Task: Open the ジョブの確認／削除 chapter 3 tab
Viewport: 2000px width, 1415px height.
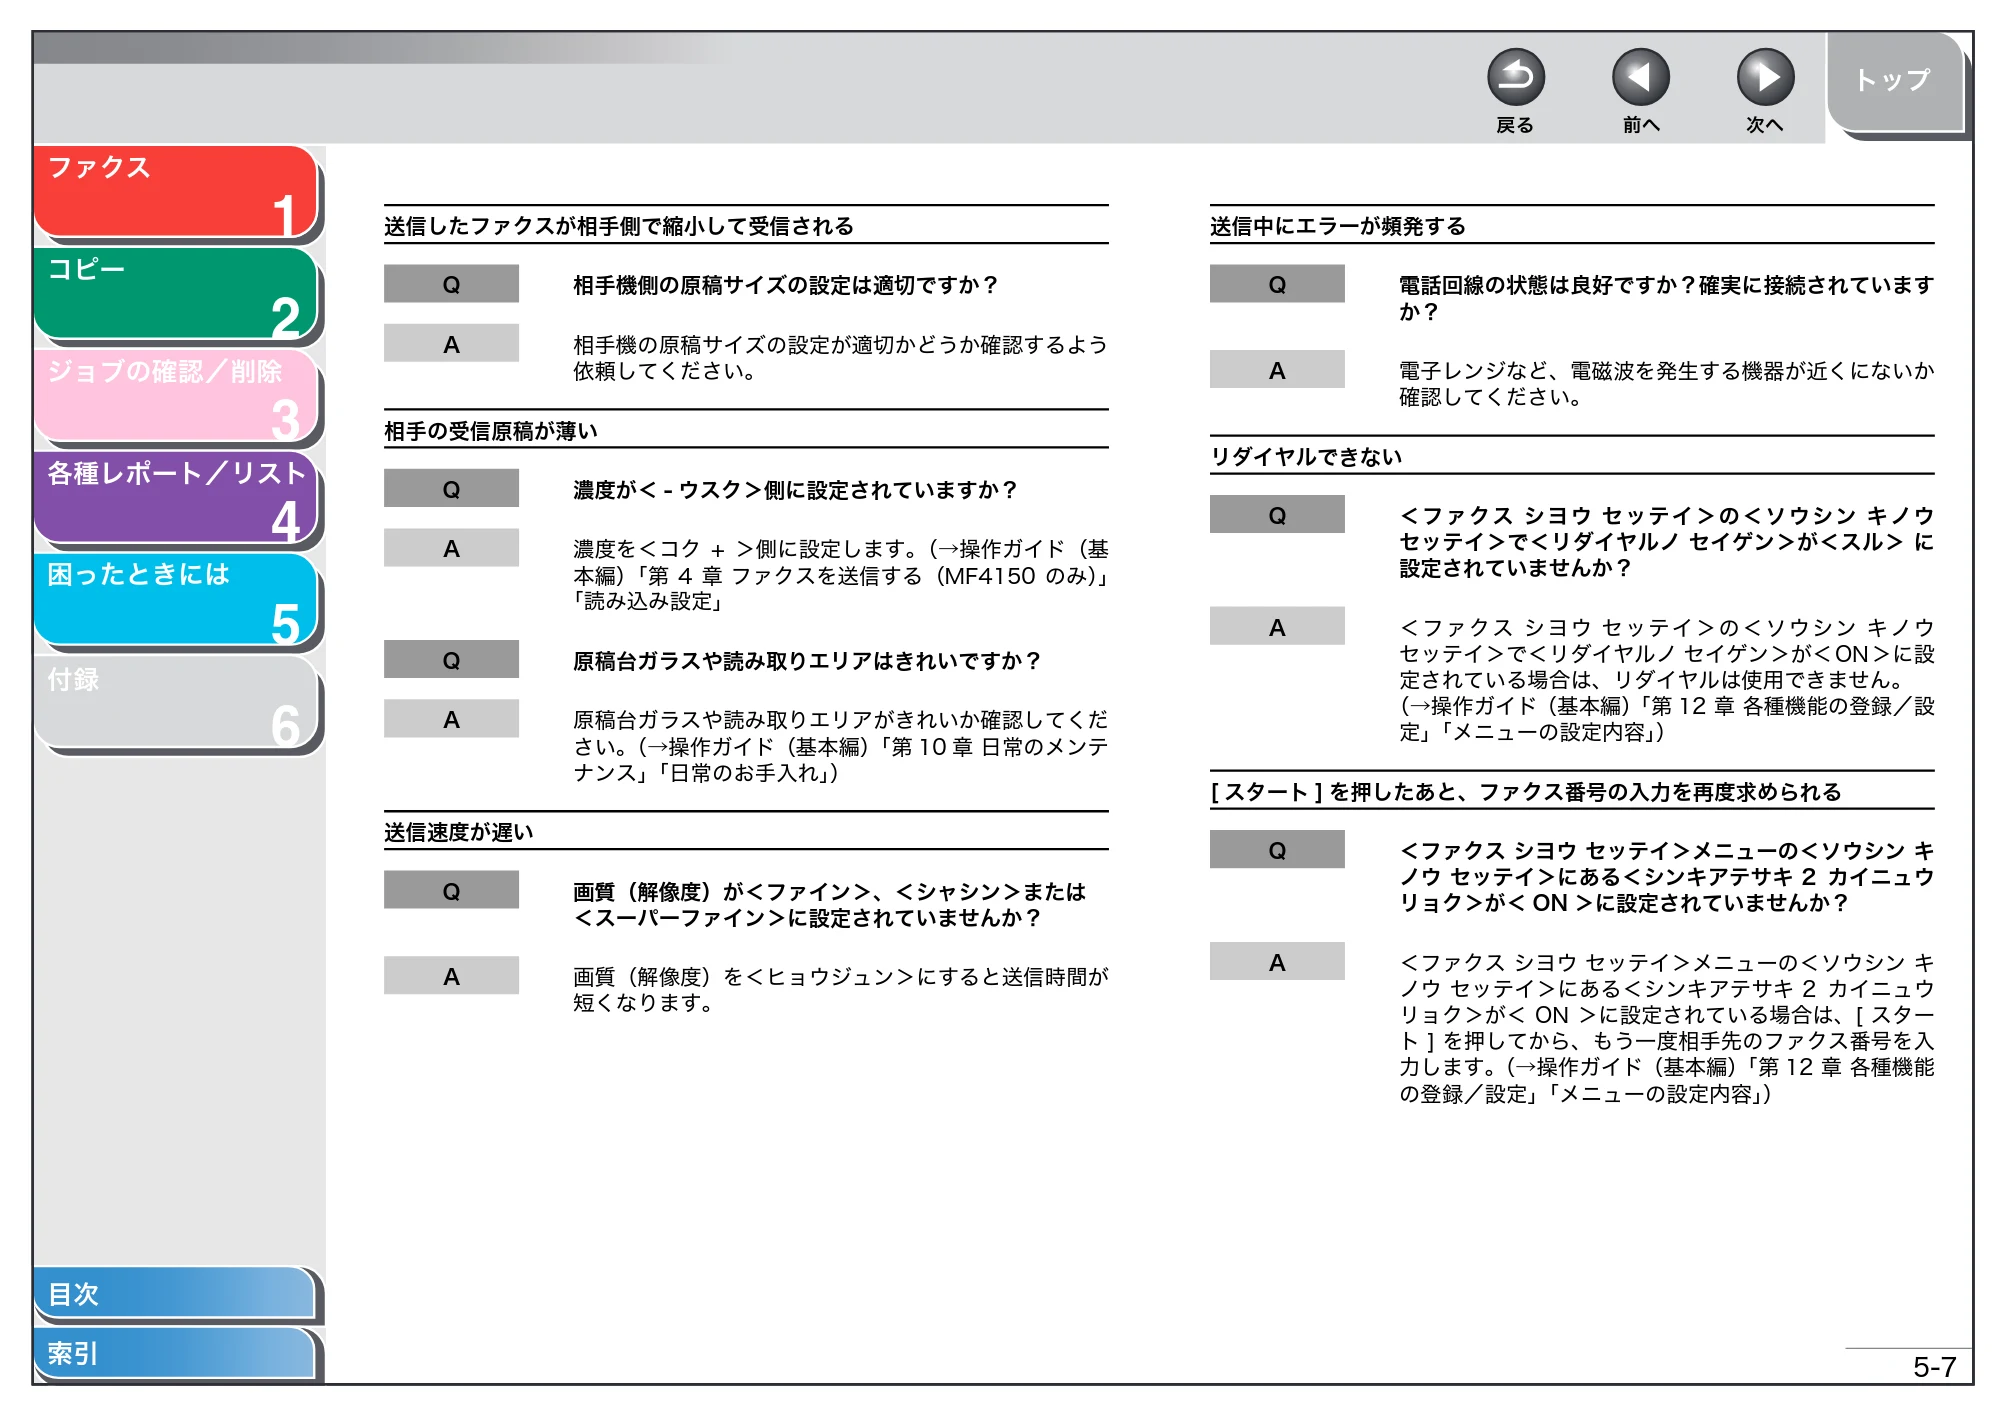Action: pyautogui.click(x=175, y=396)
